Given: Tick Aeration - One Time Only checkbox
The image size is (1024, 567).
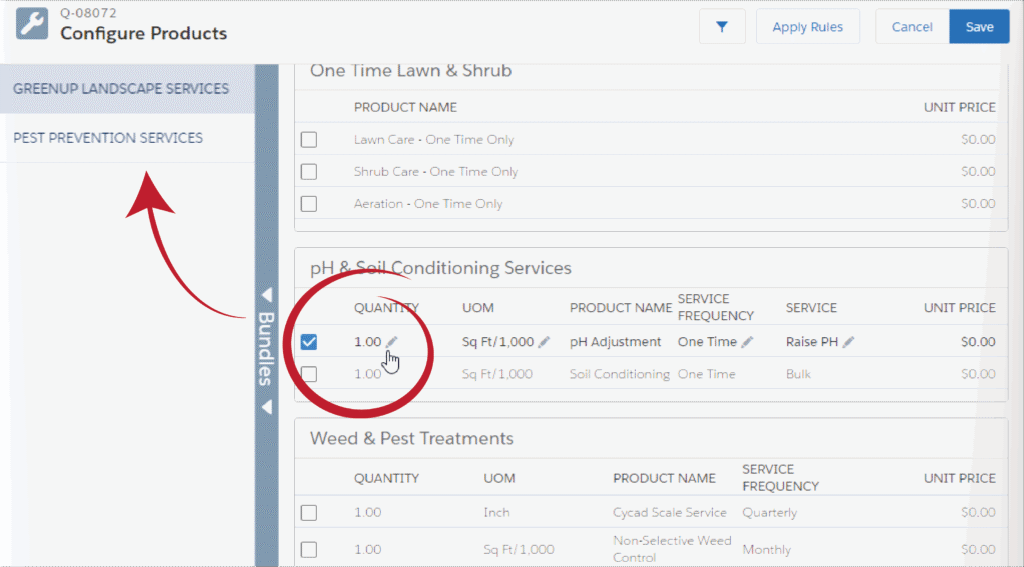Looking at the screenshot, I should (x=309, y=204).
